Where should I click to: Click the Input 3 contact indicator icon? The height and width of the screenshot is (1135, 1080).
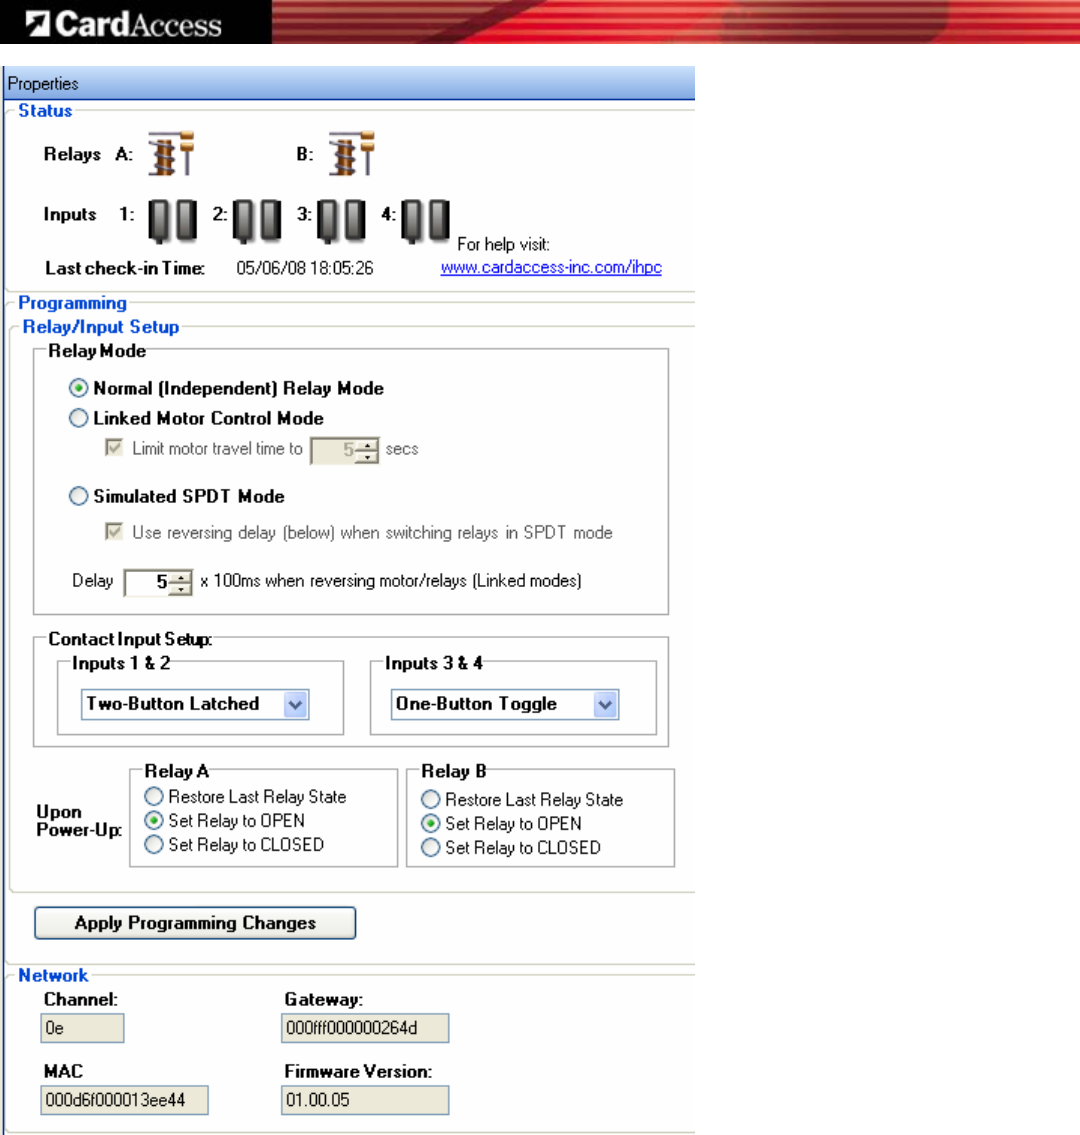click(x=342, y=220)
